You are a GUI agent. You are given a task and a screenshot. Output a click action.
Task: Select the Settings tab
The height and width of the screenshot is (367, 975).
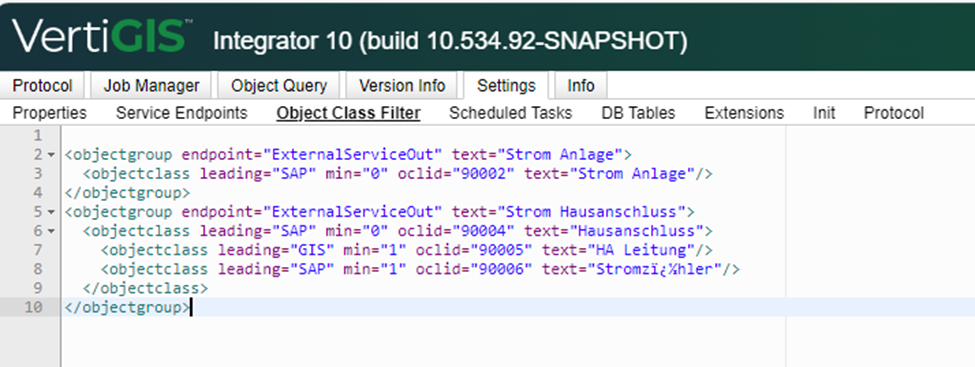[506, 86]
